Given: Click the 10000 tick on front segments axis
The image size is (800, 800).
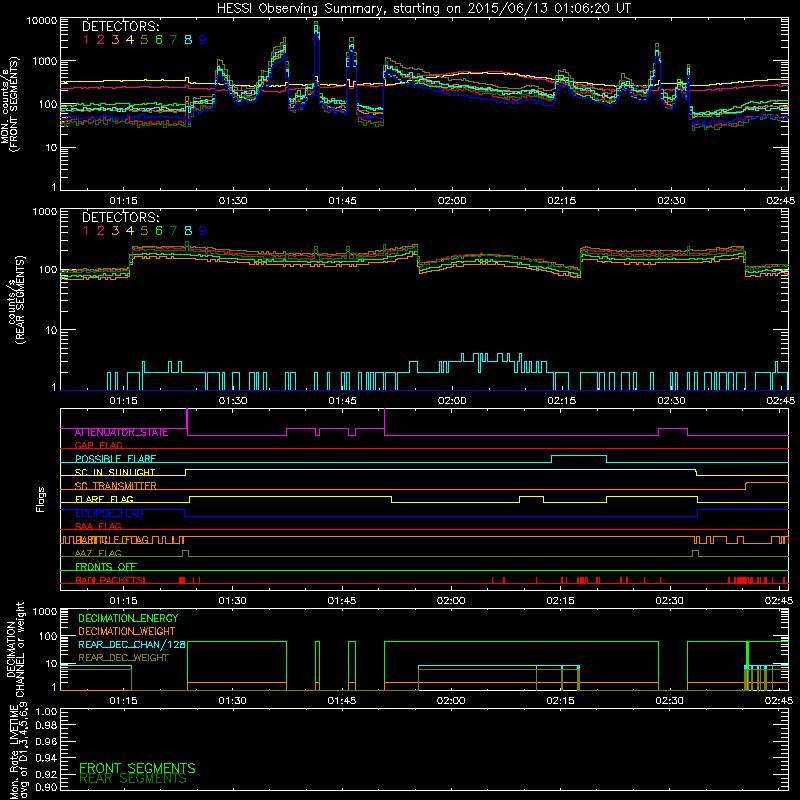Looking at the screenshot, I should (x=42, y=20).
